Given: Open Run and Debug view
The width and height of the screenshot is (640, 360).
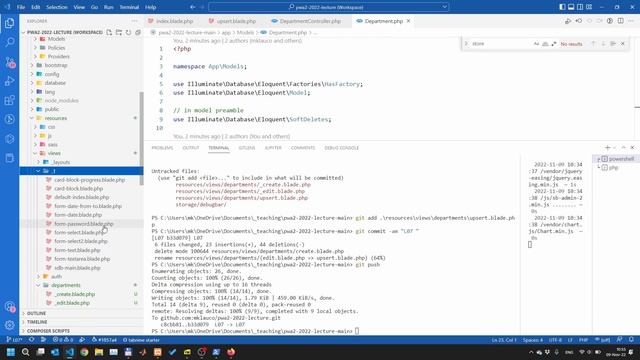Looking at the screenshot, I should point(9,81).
